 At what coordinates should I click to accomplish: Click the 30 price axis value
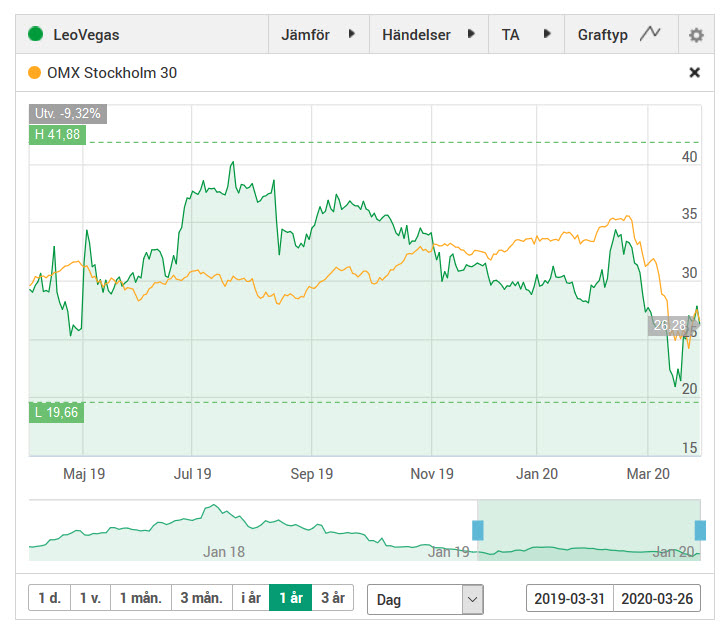[x=689, y=273]
